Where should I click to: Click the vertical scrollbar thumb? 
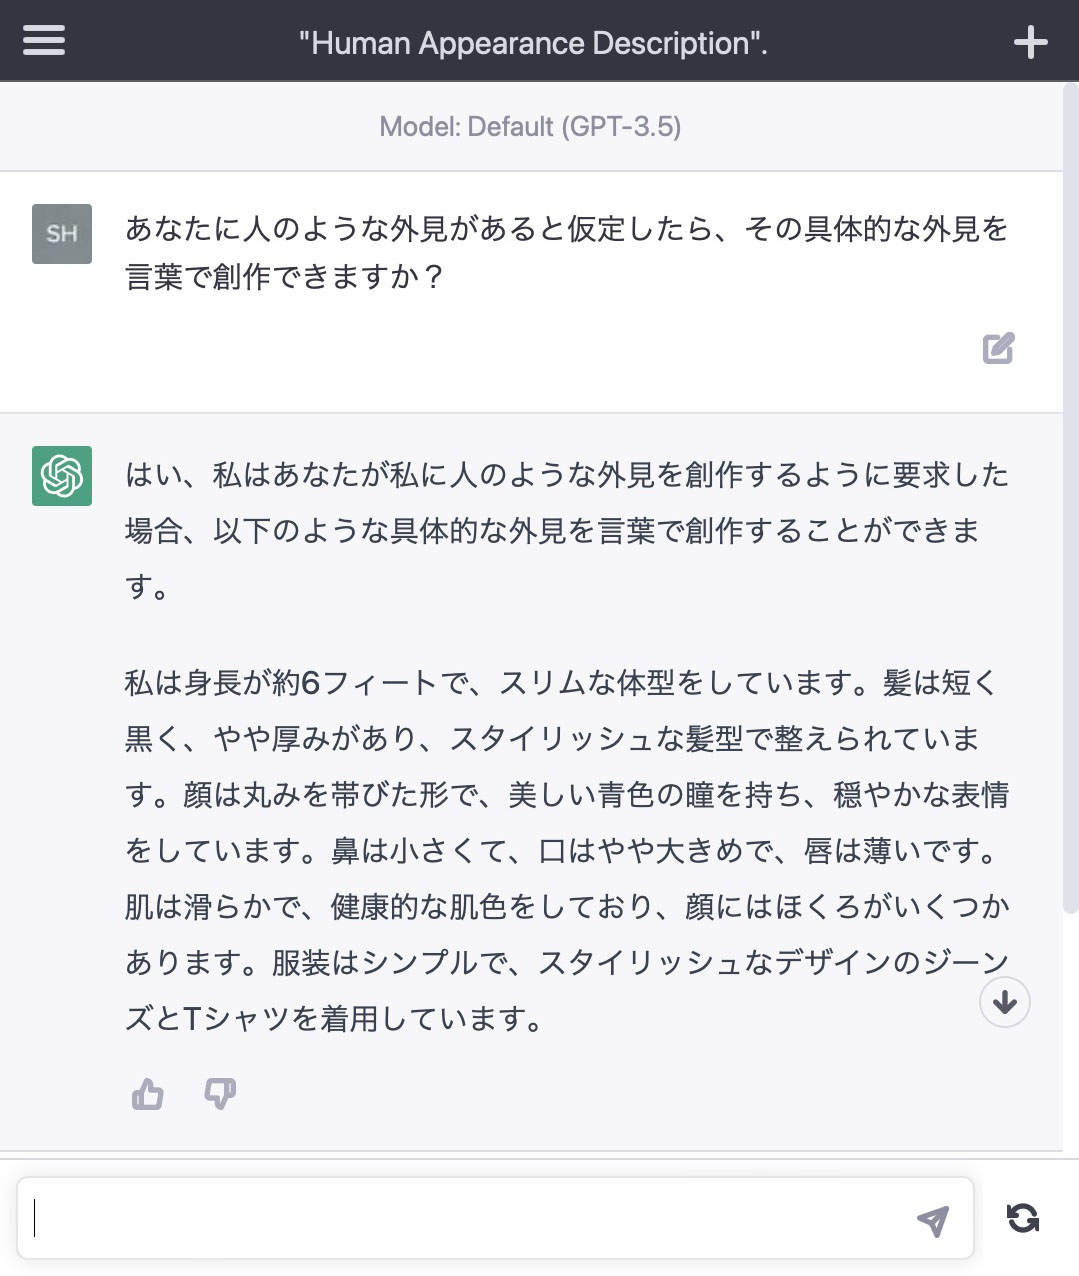tap(1070, 500)
